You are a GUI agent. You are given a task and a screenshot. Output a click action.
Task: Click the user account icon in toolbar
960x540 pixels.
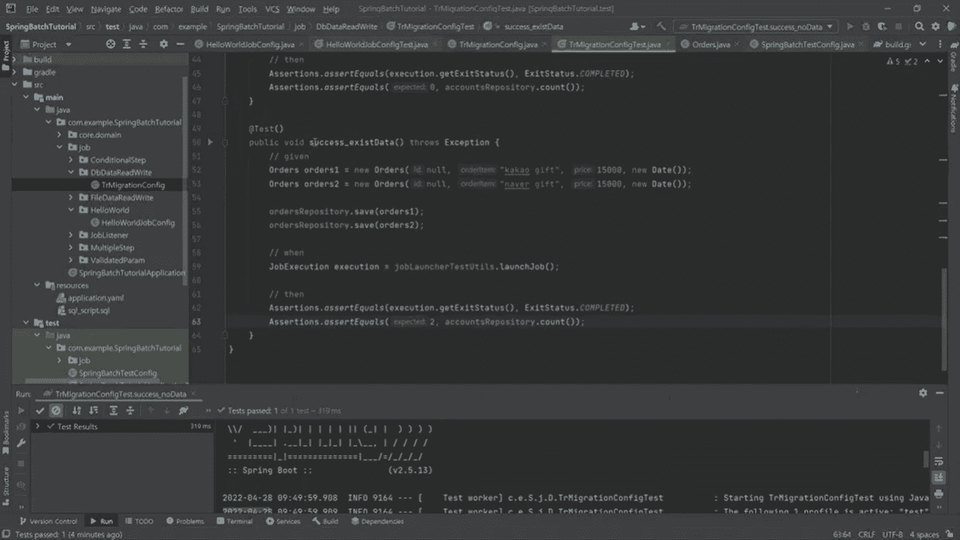(637, 26)
